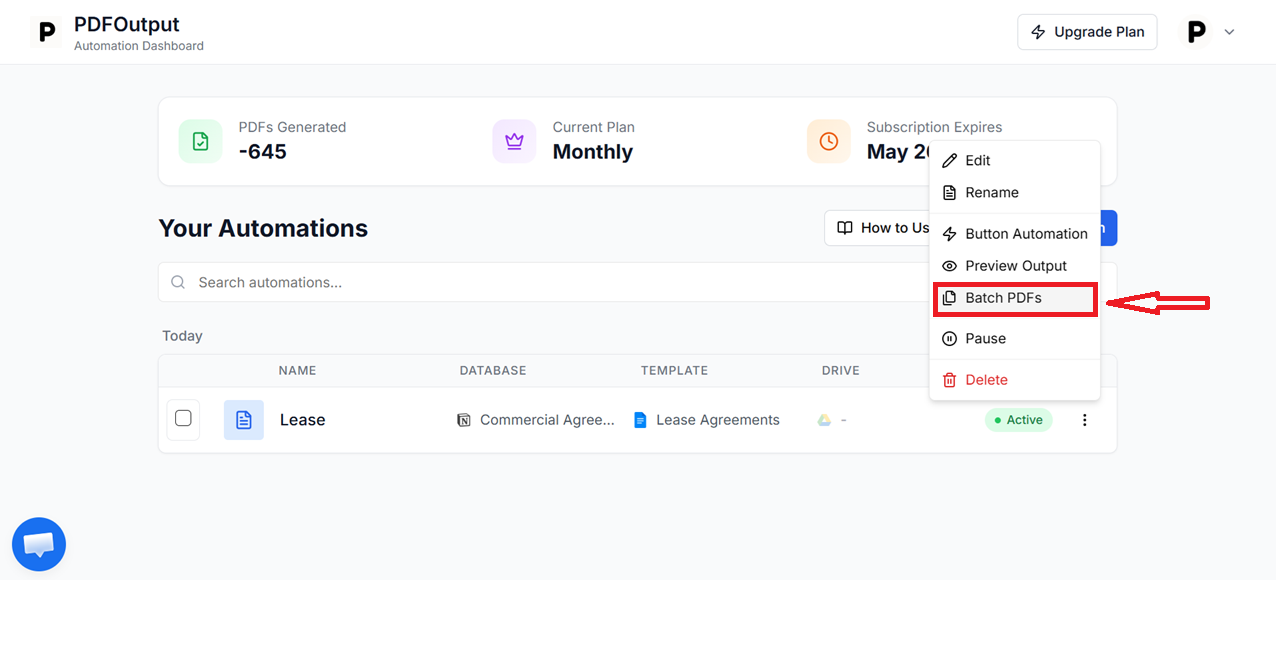Choose Button Automation menu entry

pos(1015,233)
